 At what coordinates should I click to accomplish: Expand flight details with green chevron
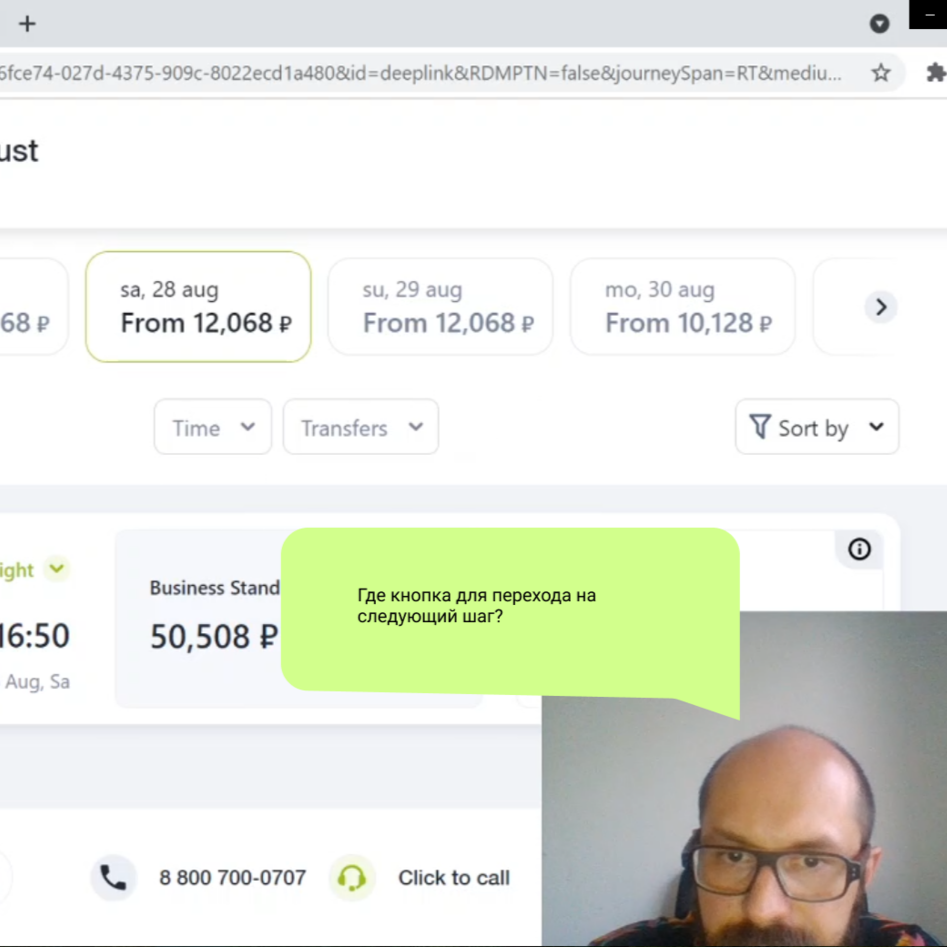click(57, 569)
